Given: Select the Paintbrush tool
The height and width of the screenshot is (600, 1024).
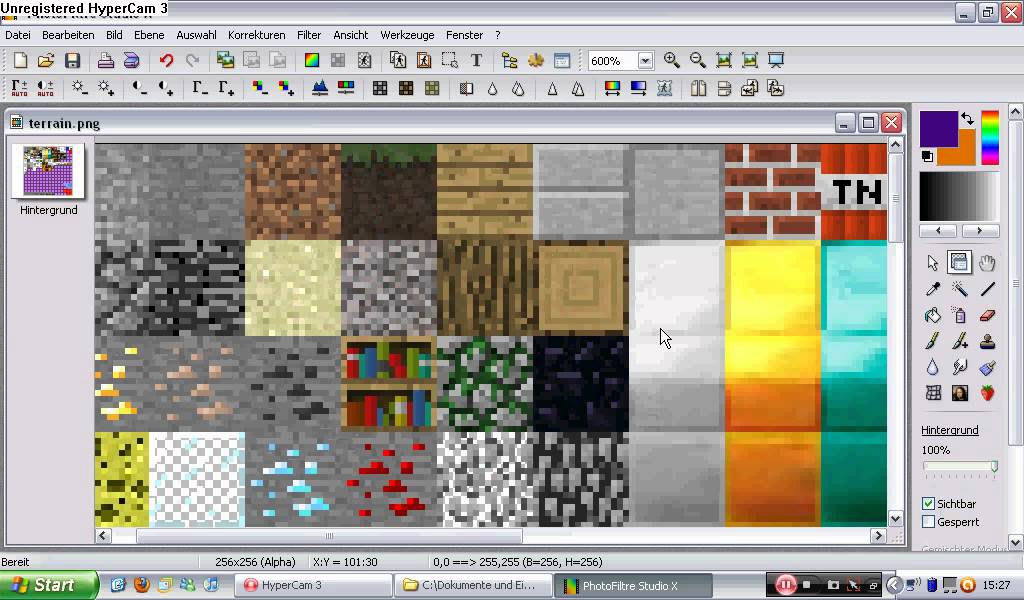Looking at the screenshot, I should [x=933, y=341].
